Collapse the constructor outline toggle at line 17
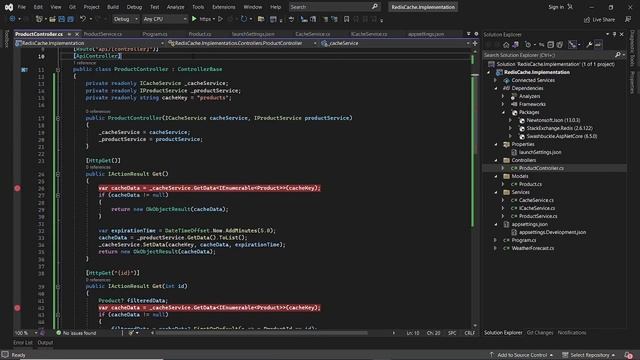 (x=58, y=118)
